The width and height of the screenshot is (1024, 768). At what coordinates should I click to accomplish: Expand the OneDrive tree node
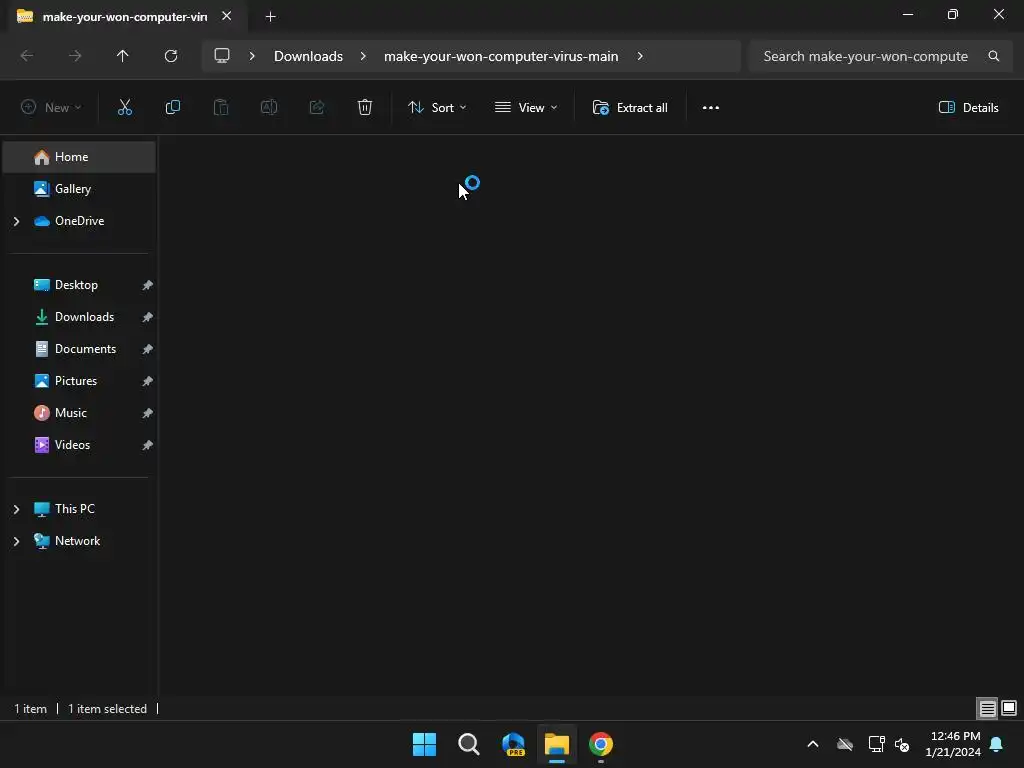click(x=16, y=221)
